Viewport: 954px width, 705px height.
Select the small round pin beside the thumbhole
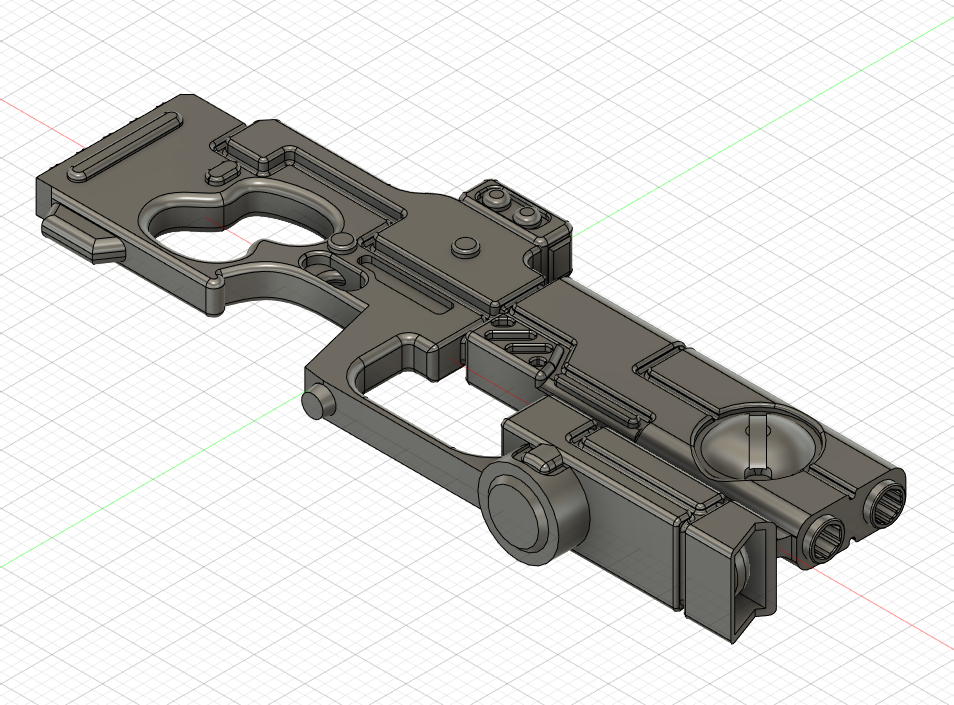(x=342, y=242)
